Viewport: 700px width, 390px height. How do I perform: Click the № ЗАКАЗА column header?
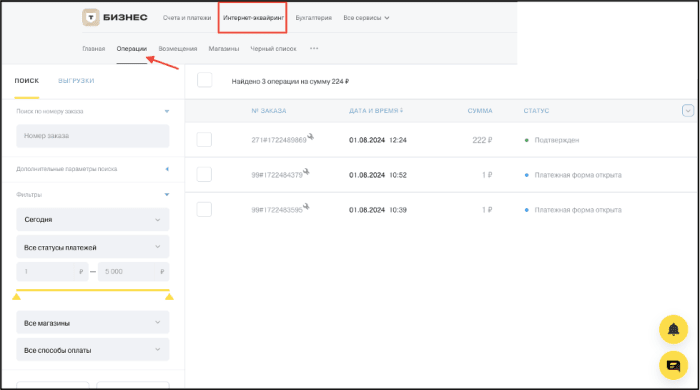tap(269, 111)
